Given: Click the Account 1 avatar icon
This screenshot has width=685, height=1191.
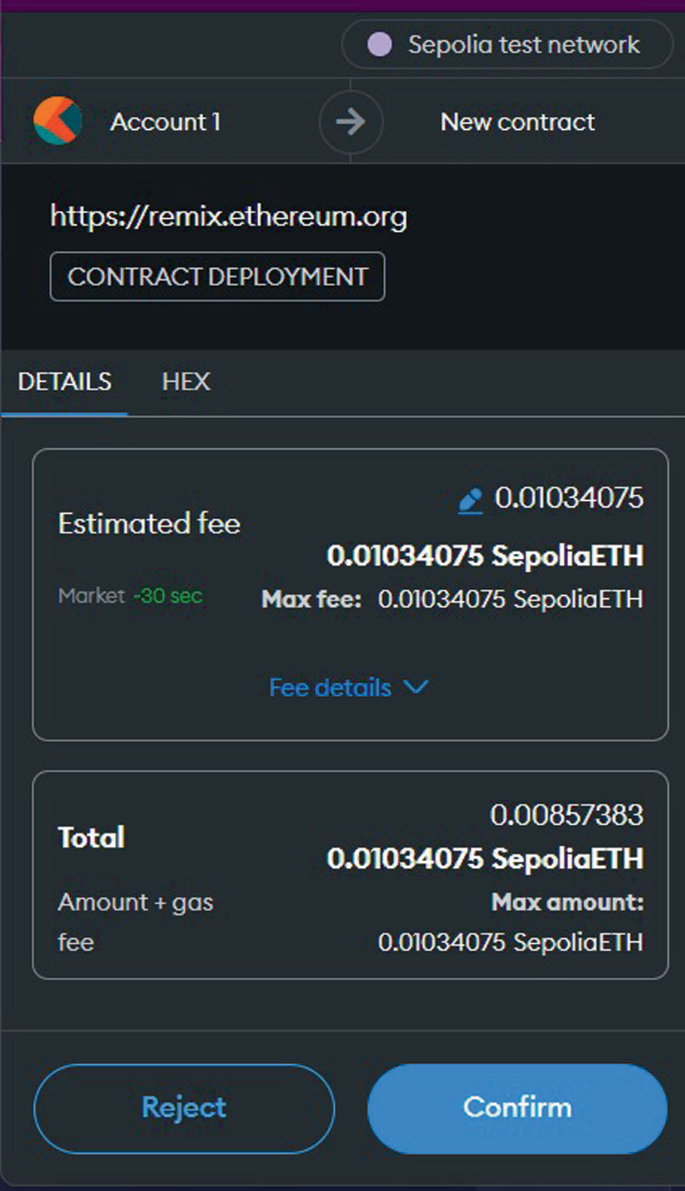Looking at the screenshot, I should (x=58, y=122).
